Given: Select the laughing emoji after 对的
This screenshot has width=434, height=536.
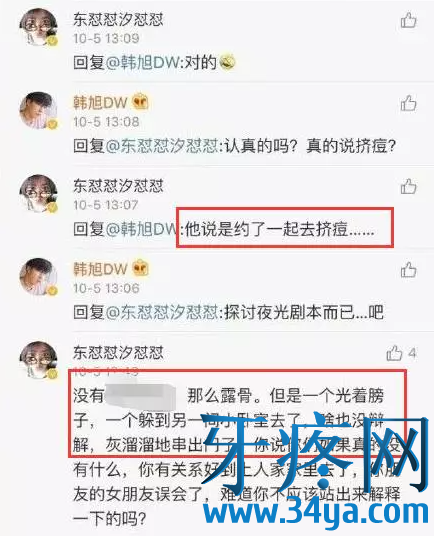Looking at the screenshot, I should (227, 63).
